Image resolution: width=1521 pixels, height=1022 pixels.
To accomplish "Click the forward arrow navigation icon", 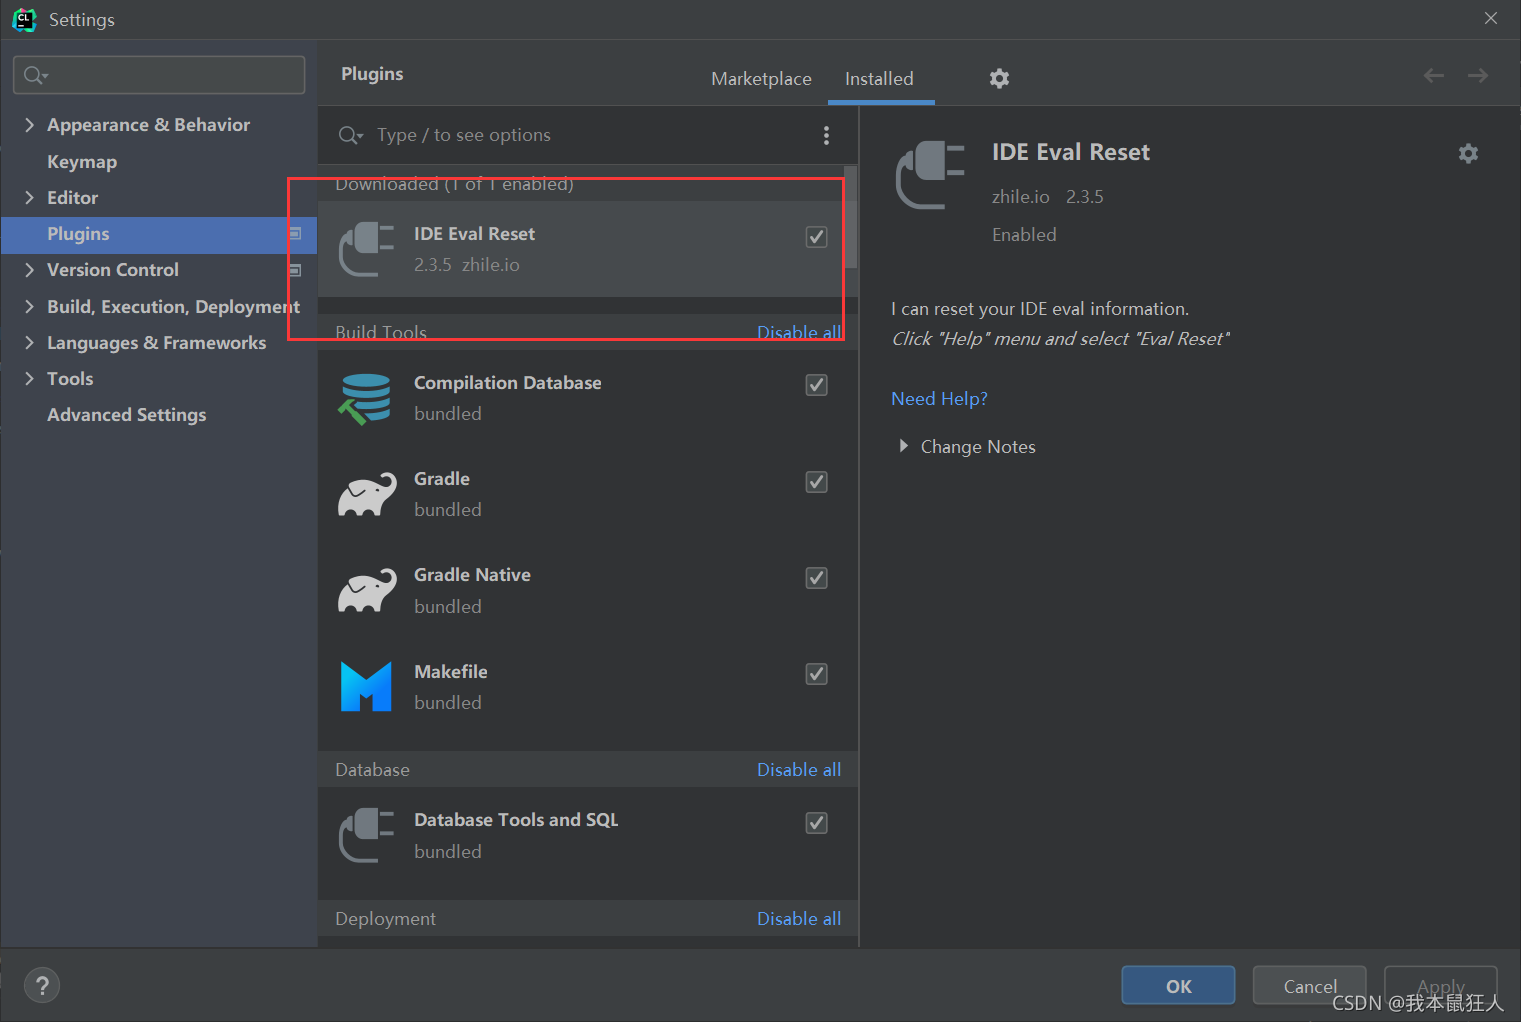I will click(1478, 76).
